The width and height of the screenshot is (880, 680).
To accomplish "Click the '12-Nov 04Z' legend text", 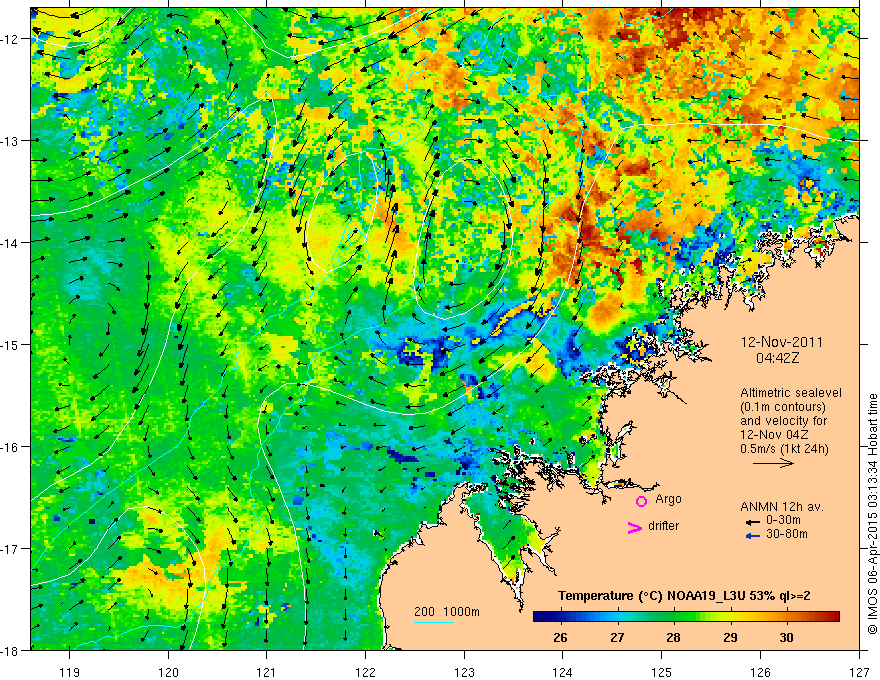I will click(x=776, y=435).
